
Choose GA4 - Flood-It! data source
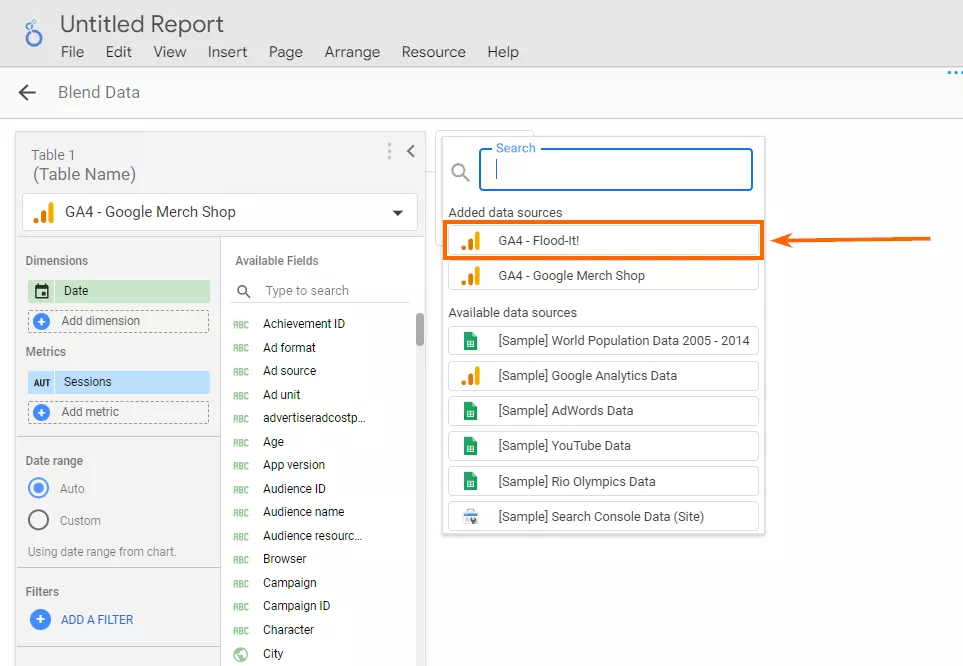point(603,240)
